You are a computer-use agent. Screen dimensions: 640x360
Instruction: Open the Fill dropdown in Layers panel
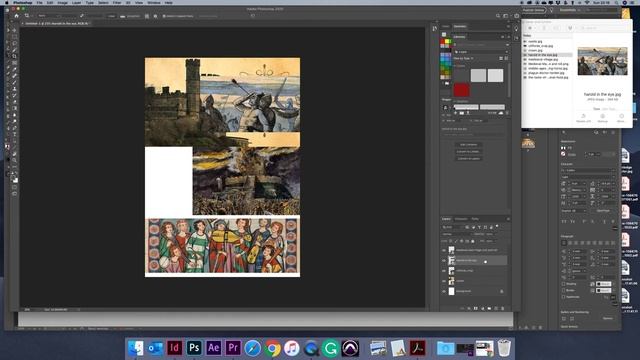click(x=490, y=241)
